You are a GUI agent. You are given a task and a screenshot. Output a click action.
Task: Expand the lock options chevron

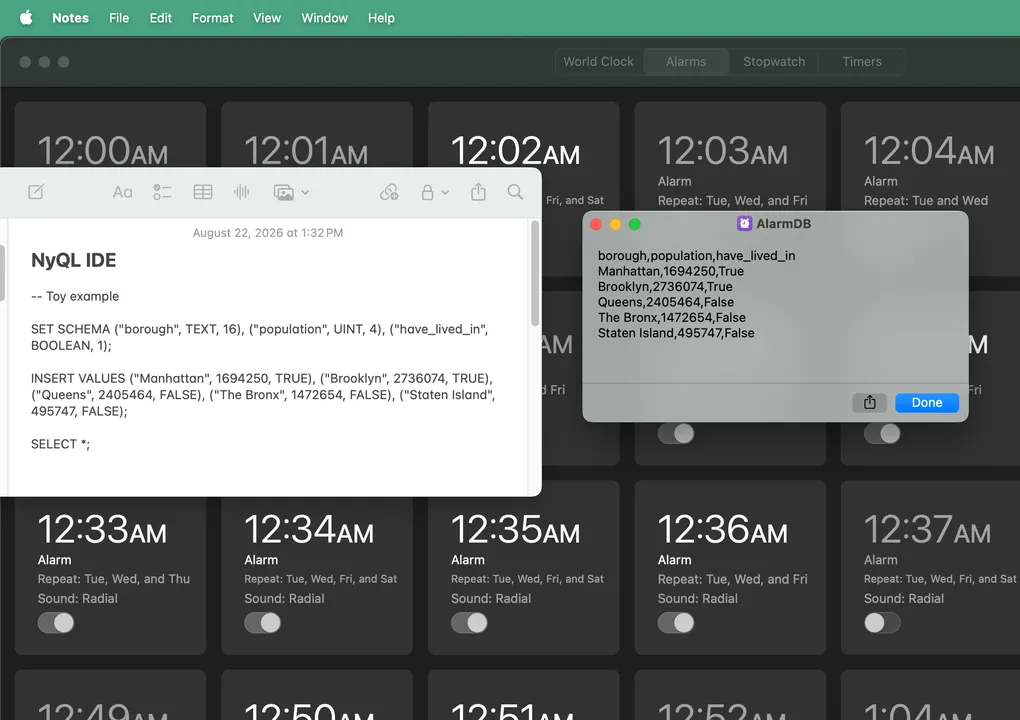(x=445, y=193)
